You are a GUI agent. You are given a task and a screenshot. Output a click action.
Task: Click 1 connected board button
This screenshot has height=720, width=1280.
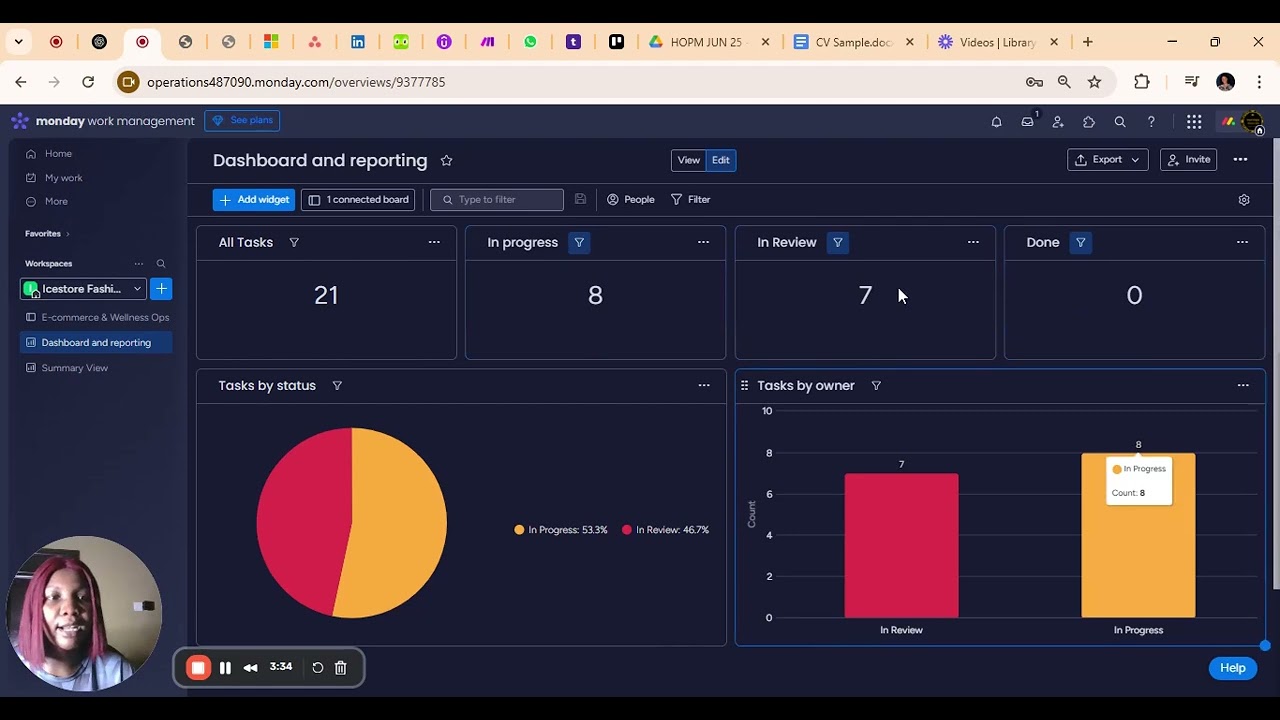pos(358,200)
